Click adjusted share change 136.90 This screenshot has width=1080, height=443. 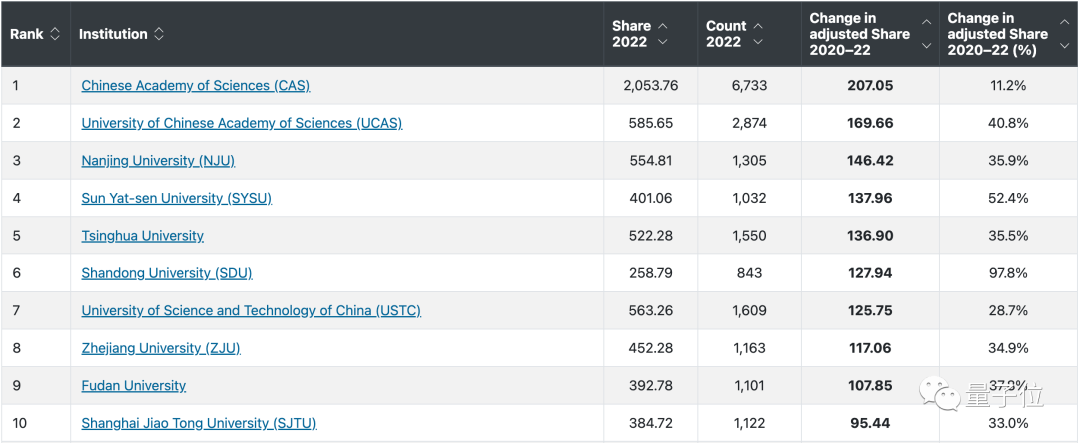pyautogui.click(x=870, y=236)
